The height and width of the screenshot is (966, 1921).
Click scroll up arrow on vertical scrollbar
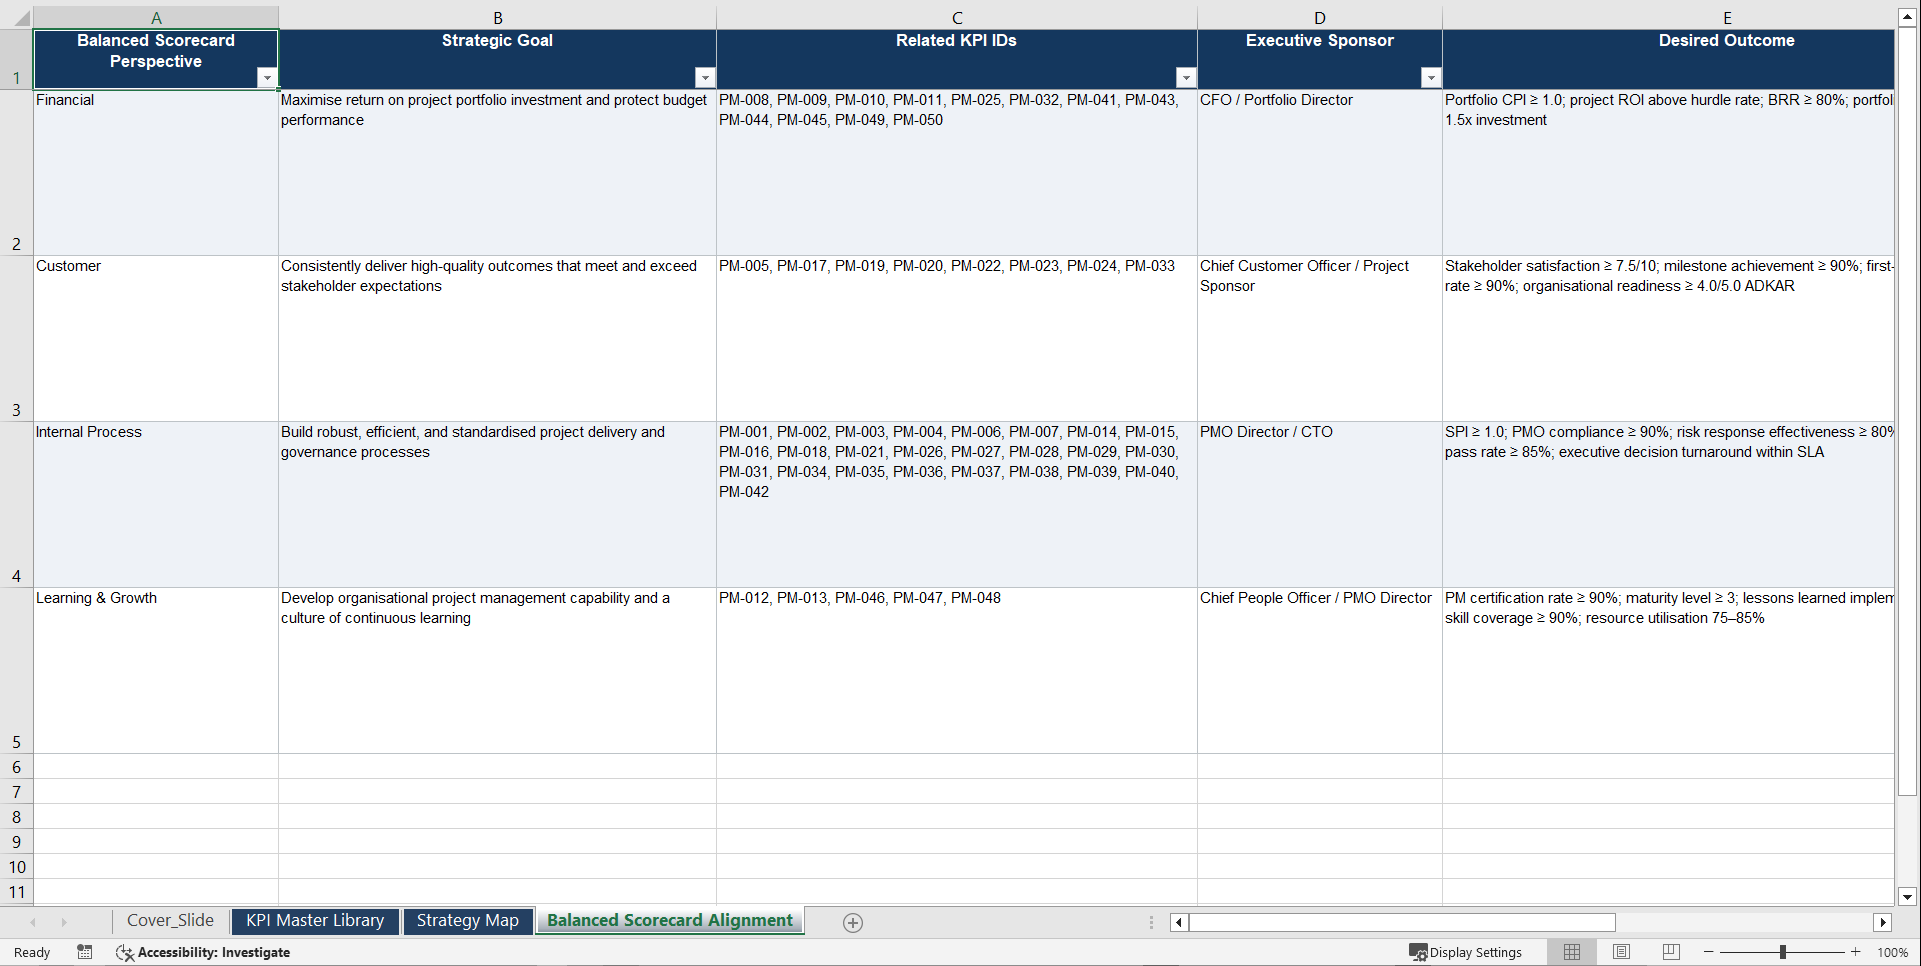click(1907, 17)
